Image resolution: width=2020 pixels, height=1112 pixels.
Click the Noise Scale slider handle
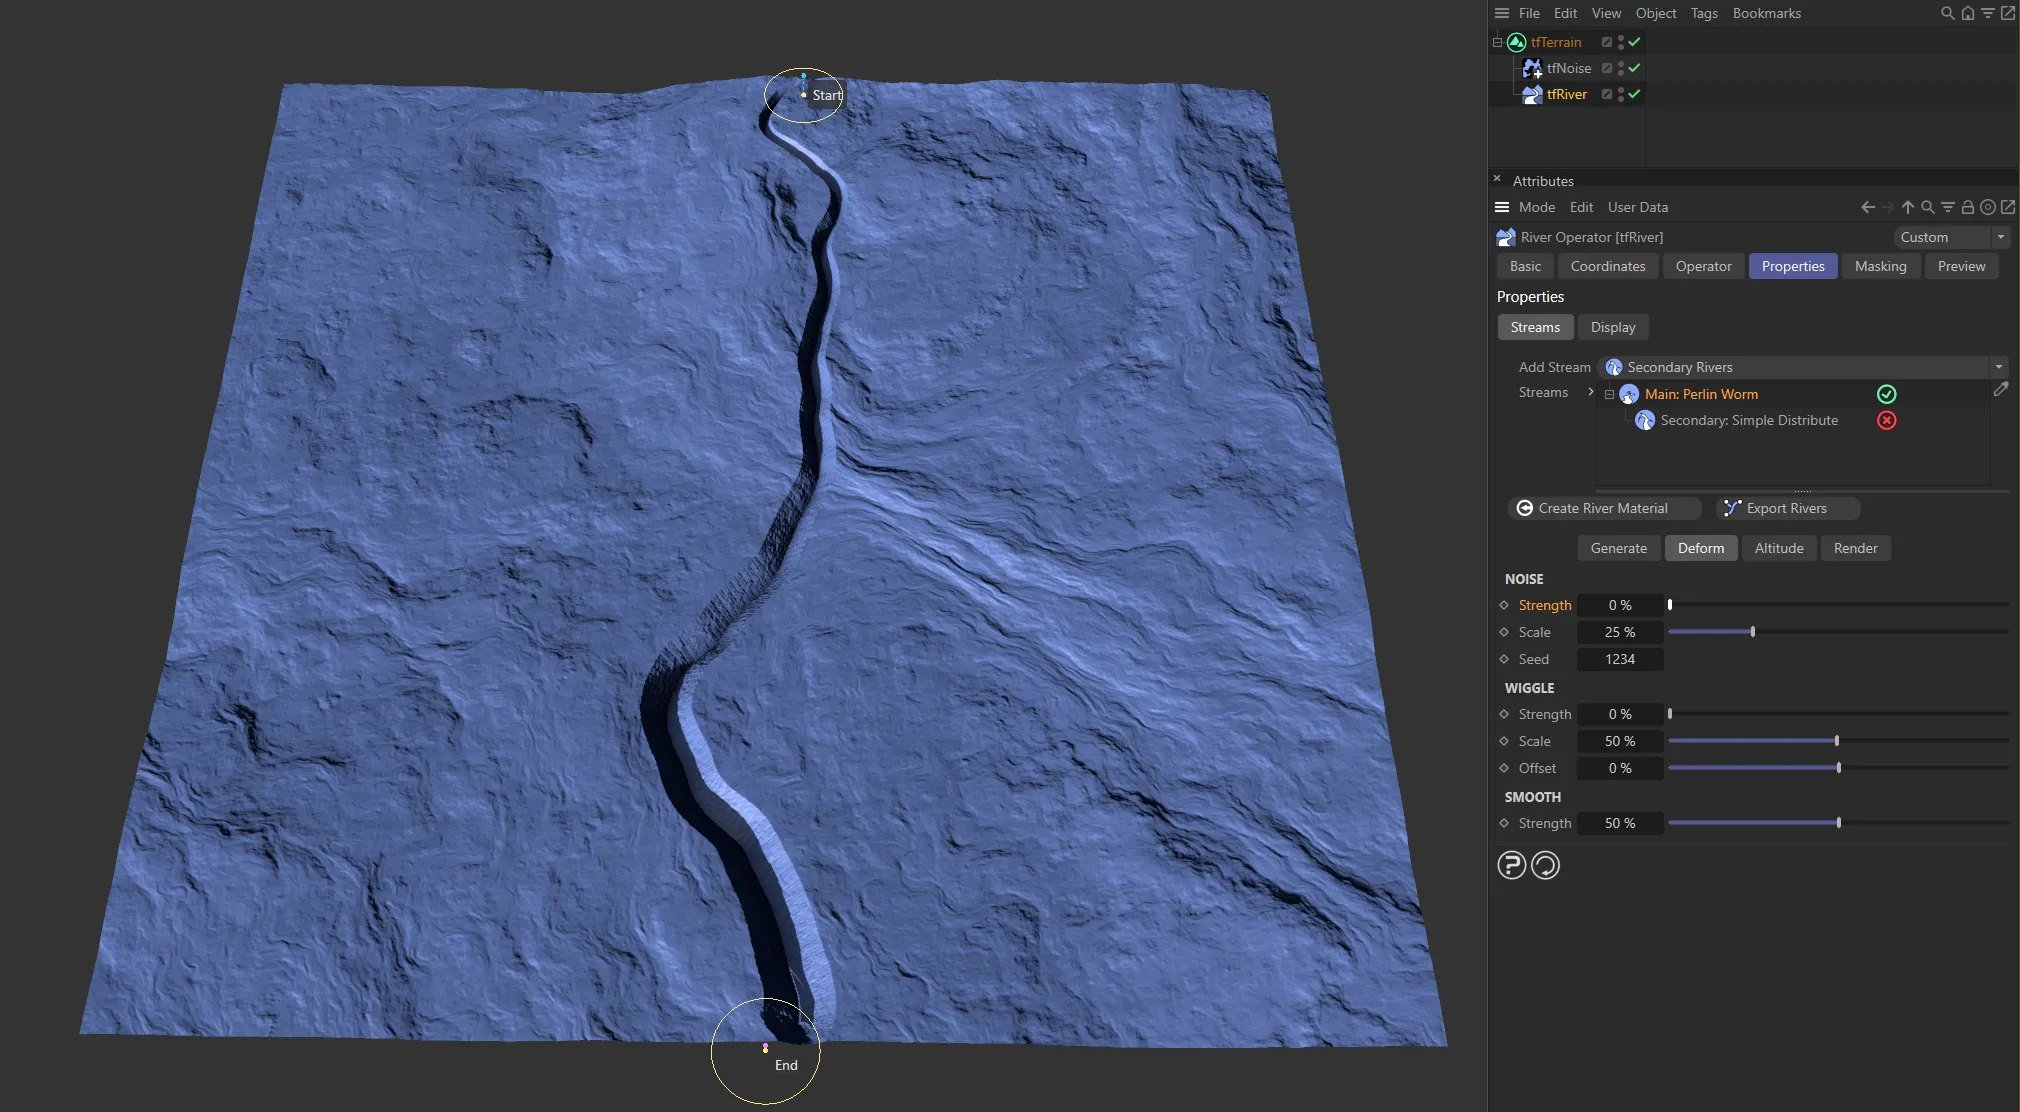(1752, 632)
